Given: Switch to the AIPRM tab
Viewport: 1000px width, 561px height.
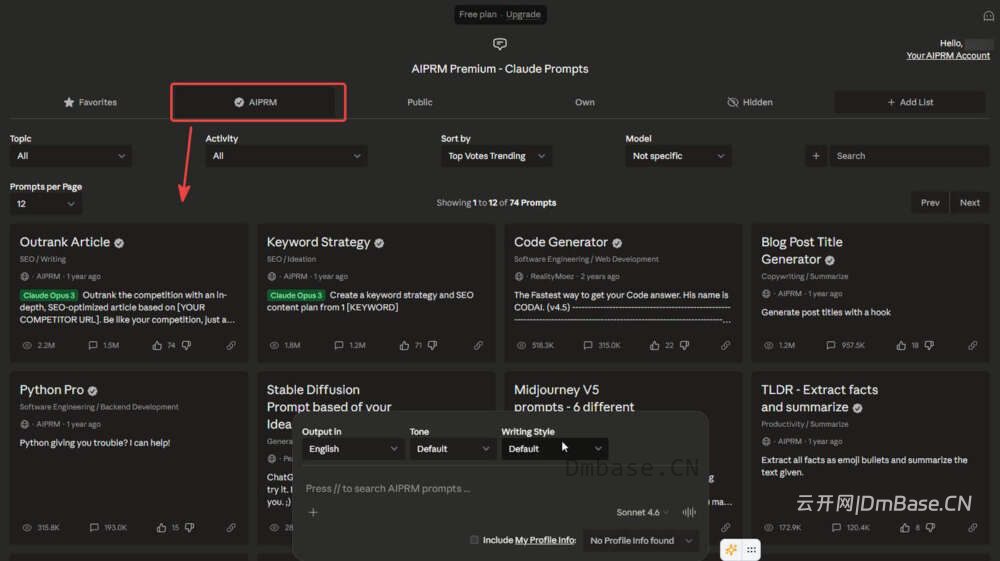Looking at the screenshot, I should (255, 102).
